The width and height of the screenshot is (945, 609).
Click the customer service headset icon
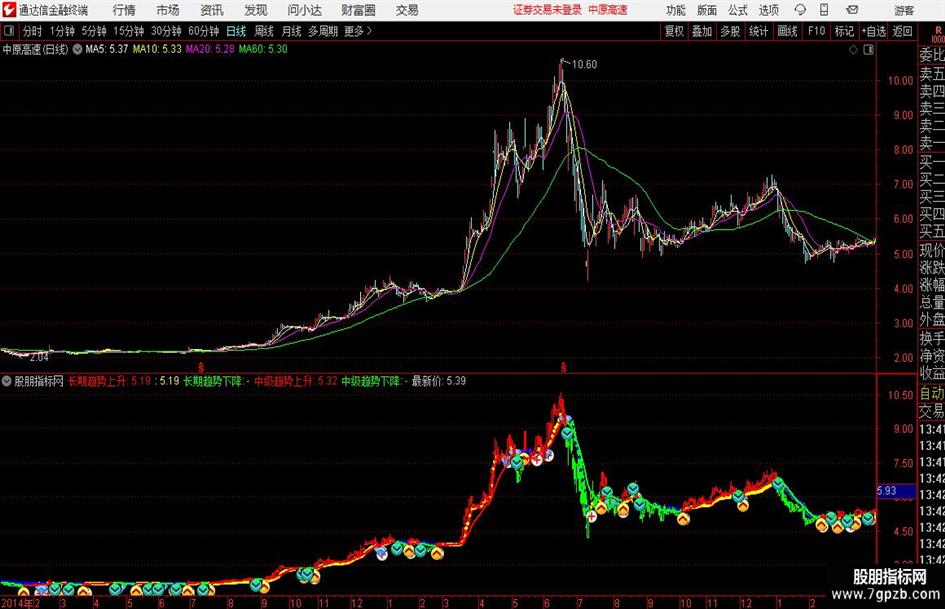pyautogui.click(x=800, y=10)
